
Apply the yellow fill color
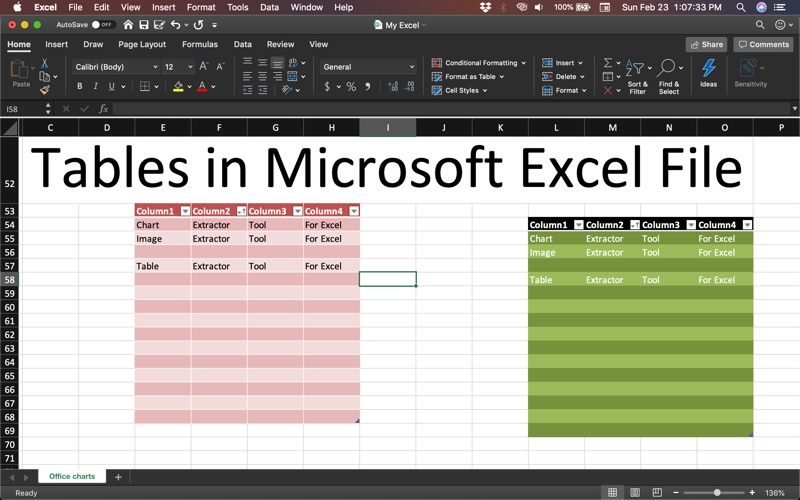pyautogui.click(x=178, y=87)
